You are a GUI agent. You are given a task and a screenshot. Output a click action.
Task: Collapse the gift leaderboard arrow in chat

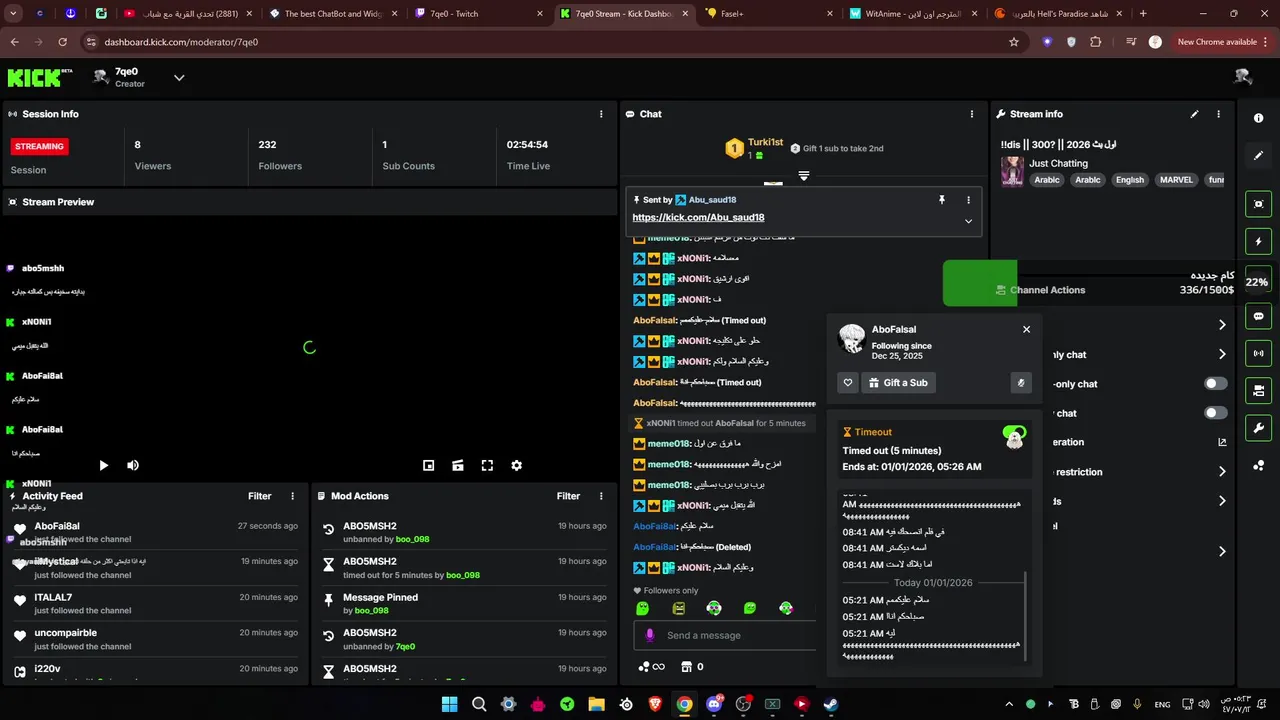pyautogui.click(x=804, y=176)
